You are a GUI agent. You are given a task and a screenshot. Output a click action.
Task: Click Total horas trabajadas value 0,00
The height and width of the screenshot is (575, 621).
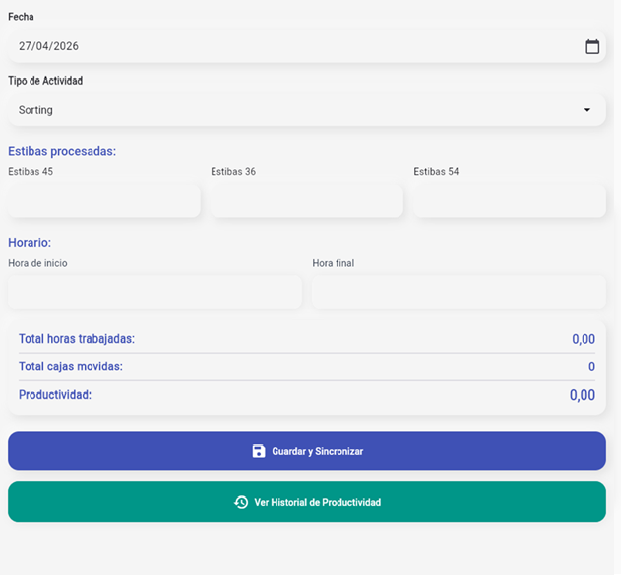(x=583, y=339)
